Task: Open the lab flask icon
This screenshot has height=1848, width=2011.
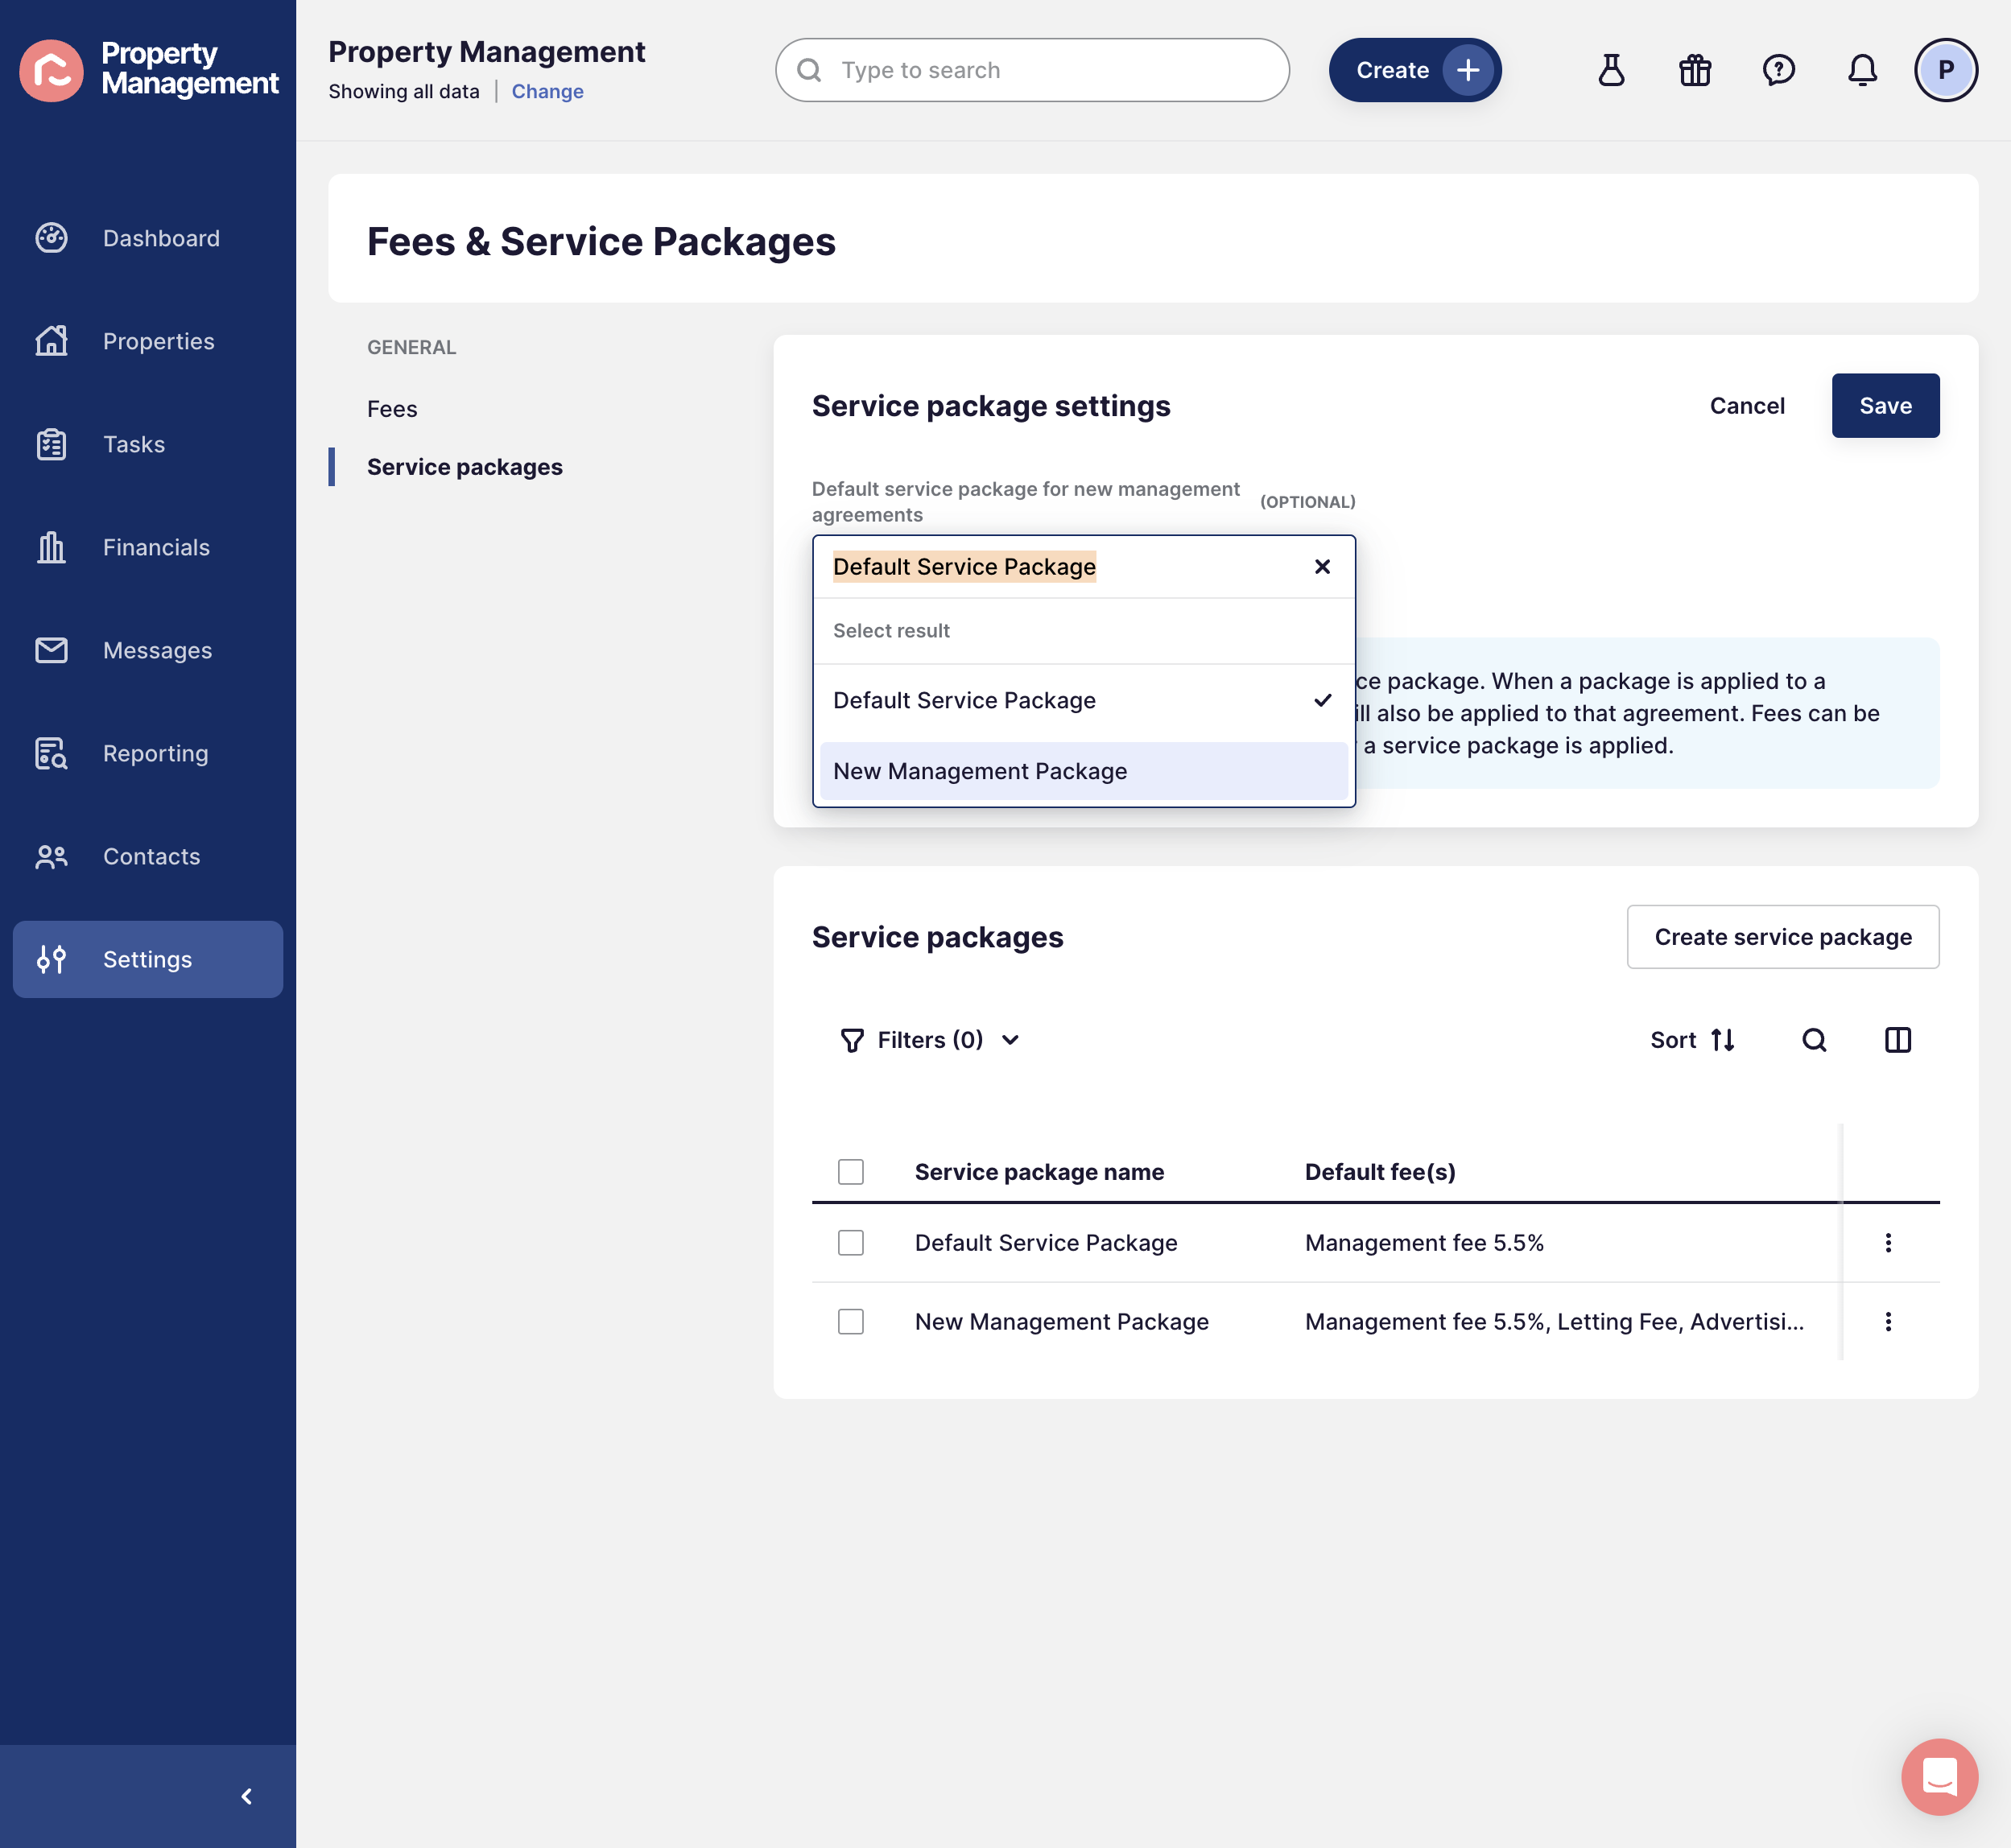Action: coord(1611,70)
